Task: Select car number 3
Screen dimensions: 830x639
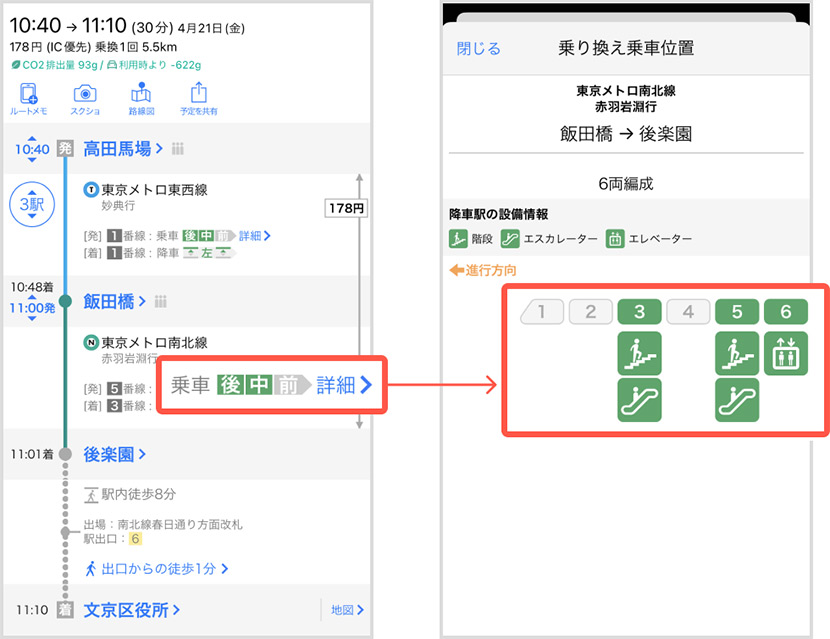Action: click(x=639, y=312)
